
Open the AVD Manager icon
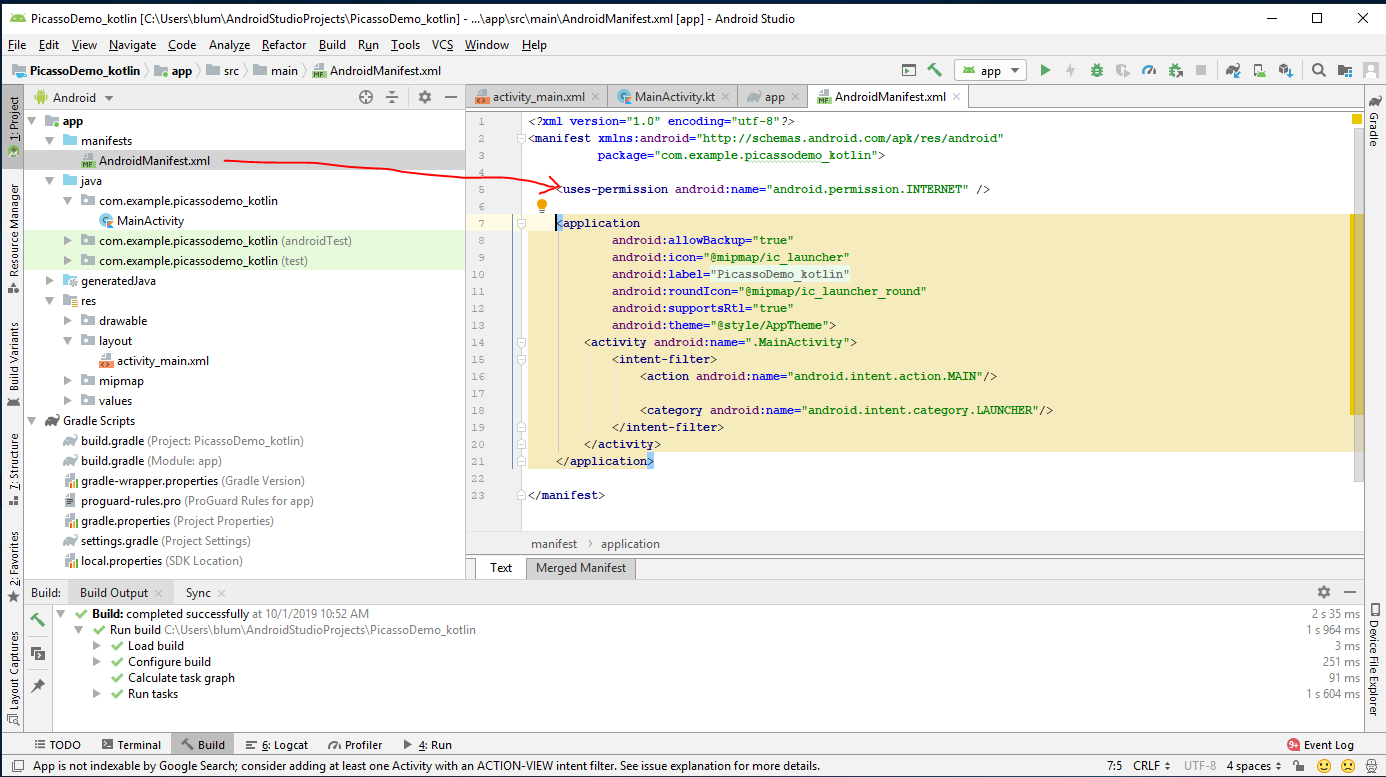[x=1260, y=70]
